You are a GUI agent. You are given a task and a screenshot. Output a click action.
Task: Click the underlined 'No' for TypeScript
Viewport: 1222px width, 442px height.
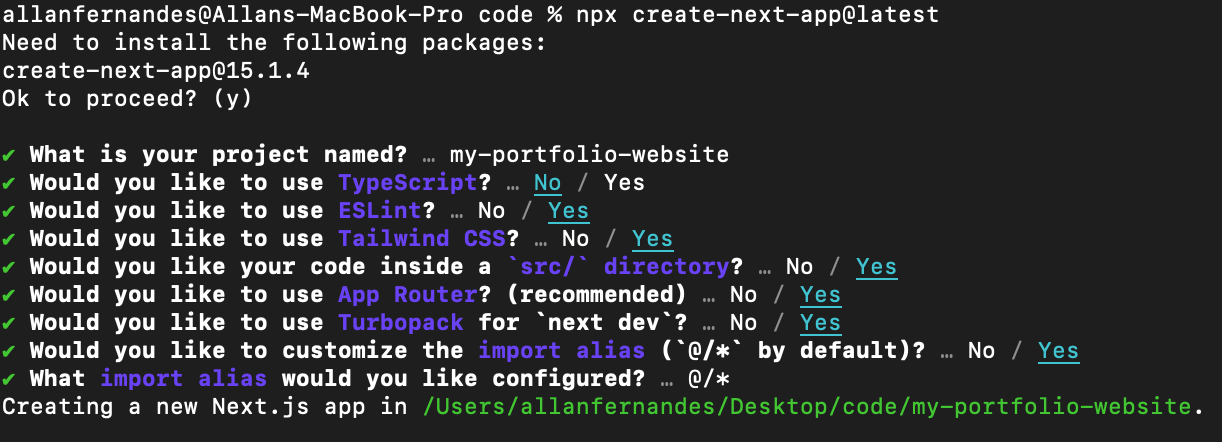547,183
